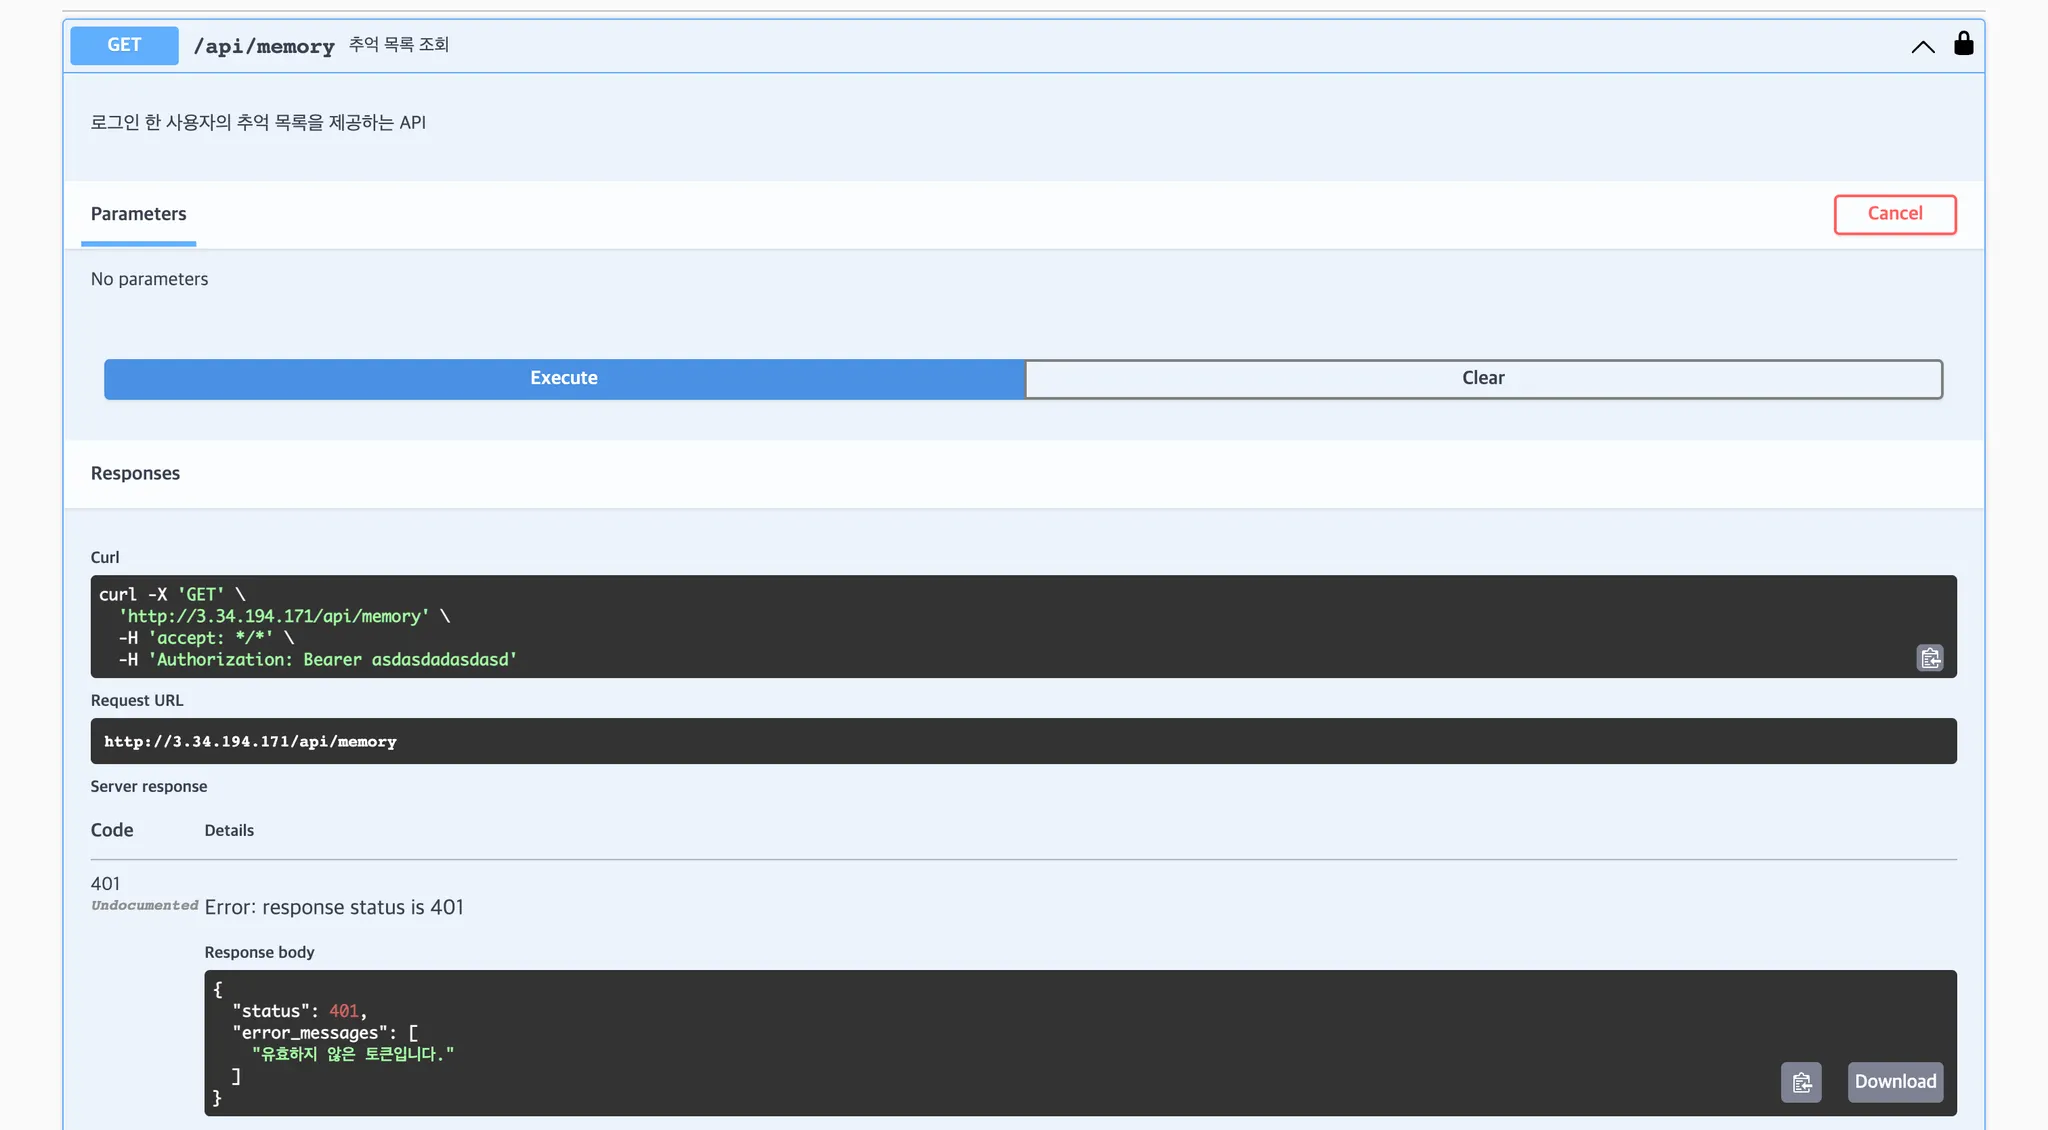The image size is (2048, 1130).
Task: Click the 401 status value in response body
Action: pyautogui.click(x=343, y=1011)
